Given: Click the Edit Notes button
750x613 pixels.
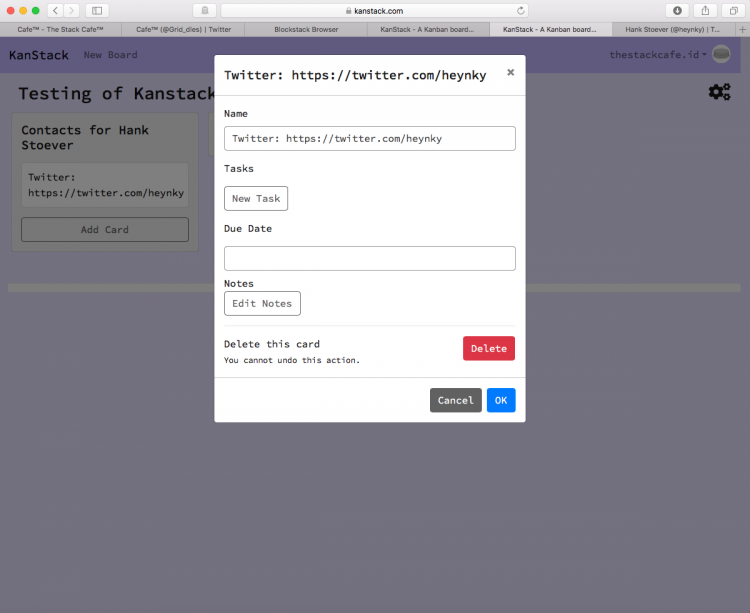Looking at the screenshot, I should coord(262,304).
